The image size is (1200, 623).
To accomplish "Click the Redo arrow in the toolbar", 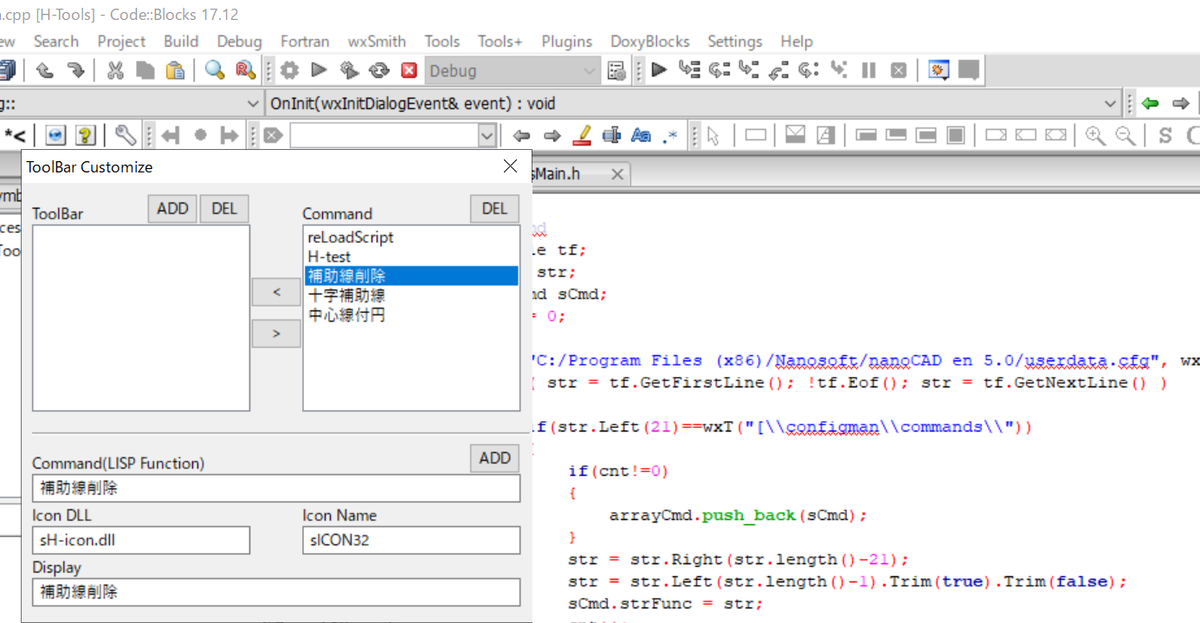I will click(75, 70).
